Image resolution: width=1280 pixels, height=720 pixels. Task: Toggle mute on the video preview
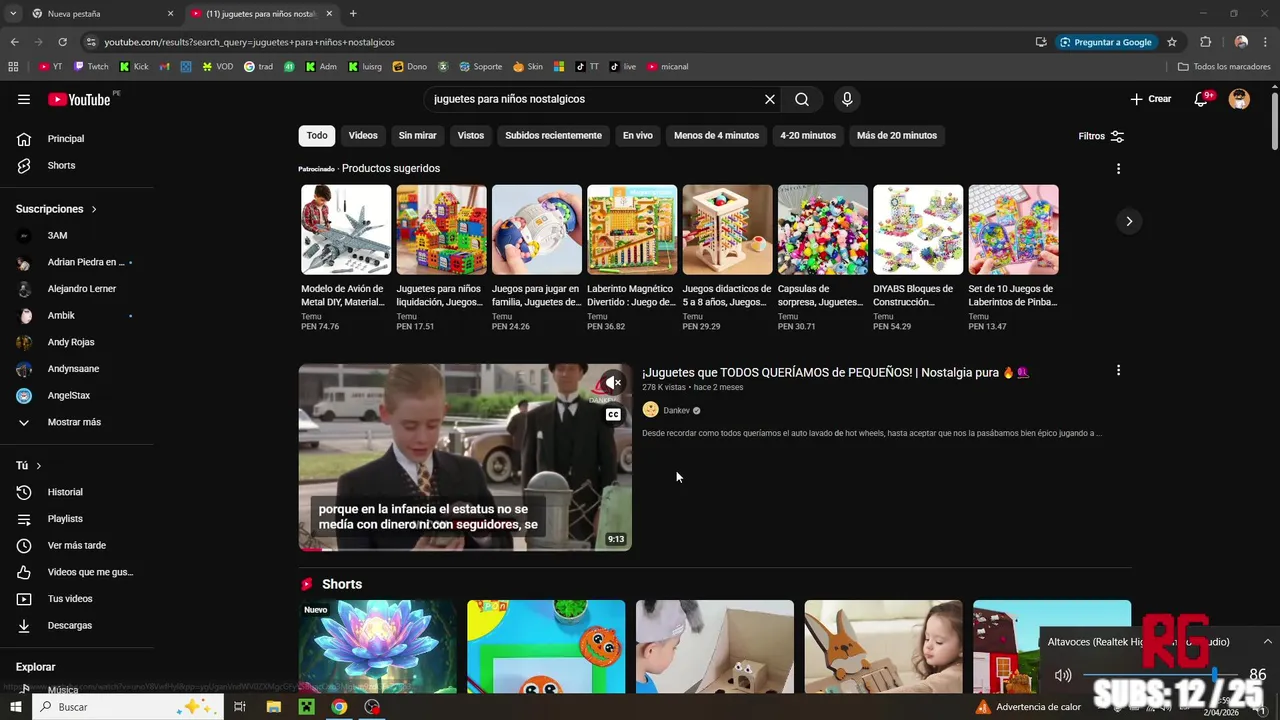pos(613,383)
